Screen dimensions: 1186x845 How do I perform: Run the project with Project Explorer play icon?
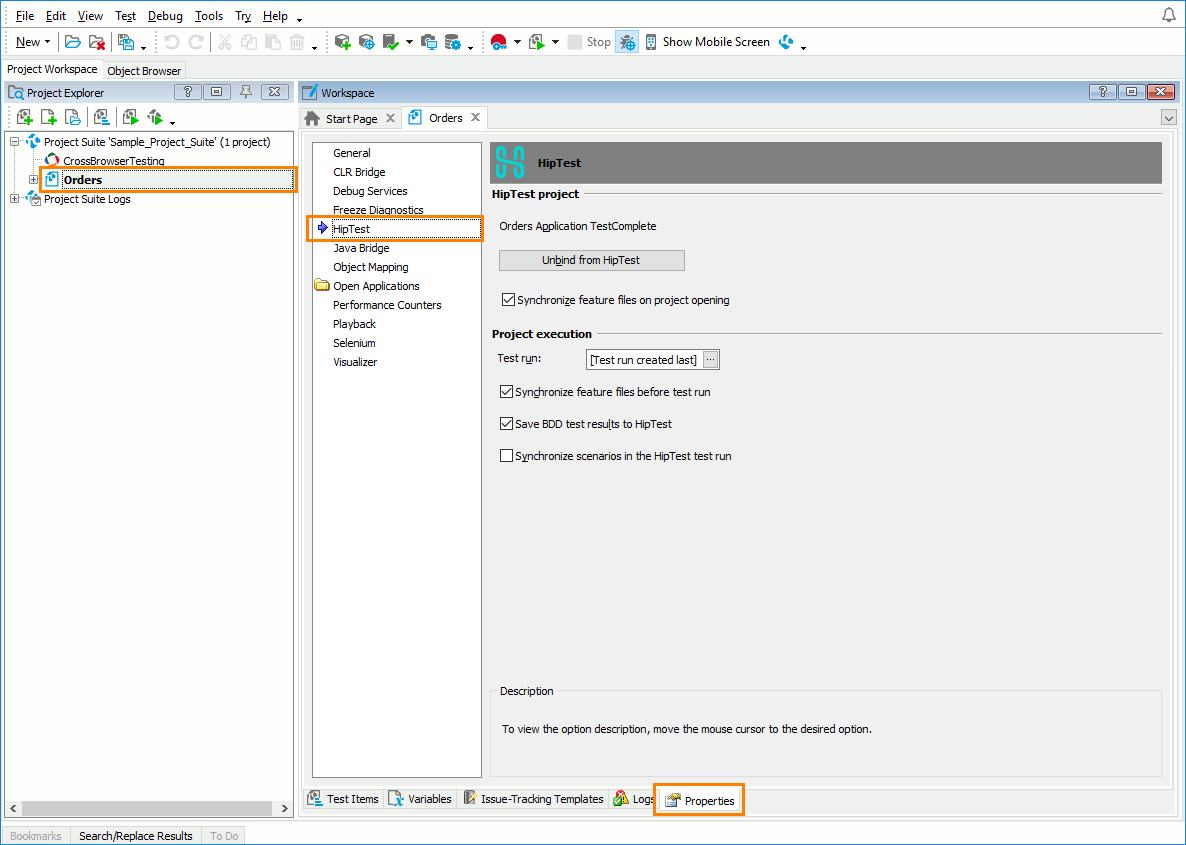pyautogui.click(x=131, y=117)
